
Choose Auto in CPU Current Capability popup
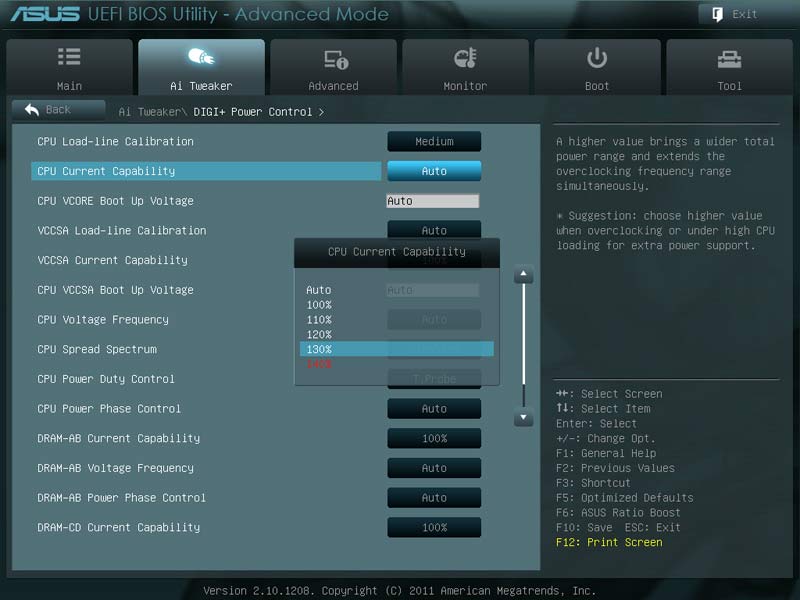[x=319, y=290]
